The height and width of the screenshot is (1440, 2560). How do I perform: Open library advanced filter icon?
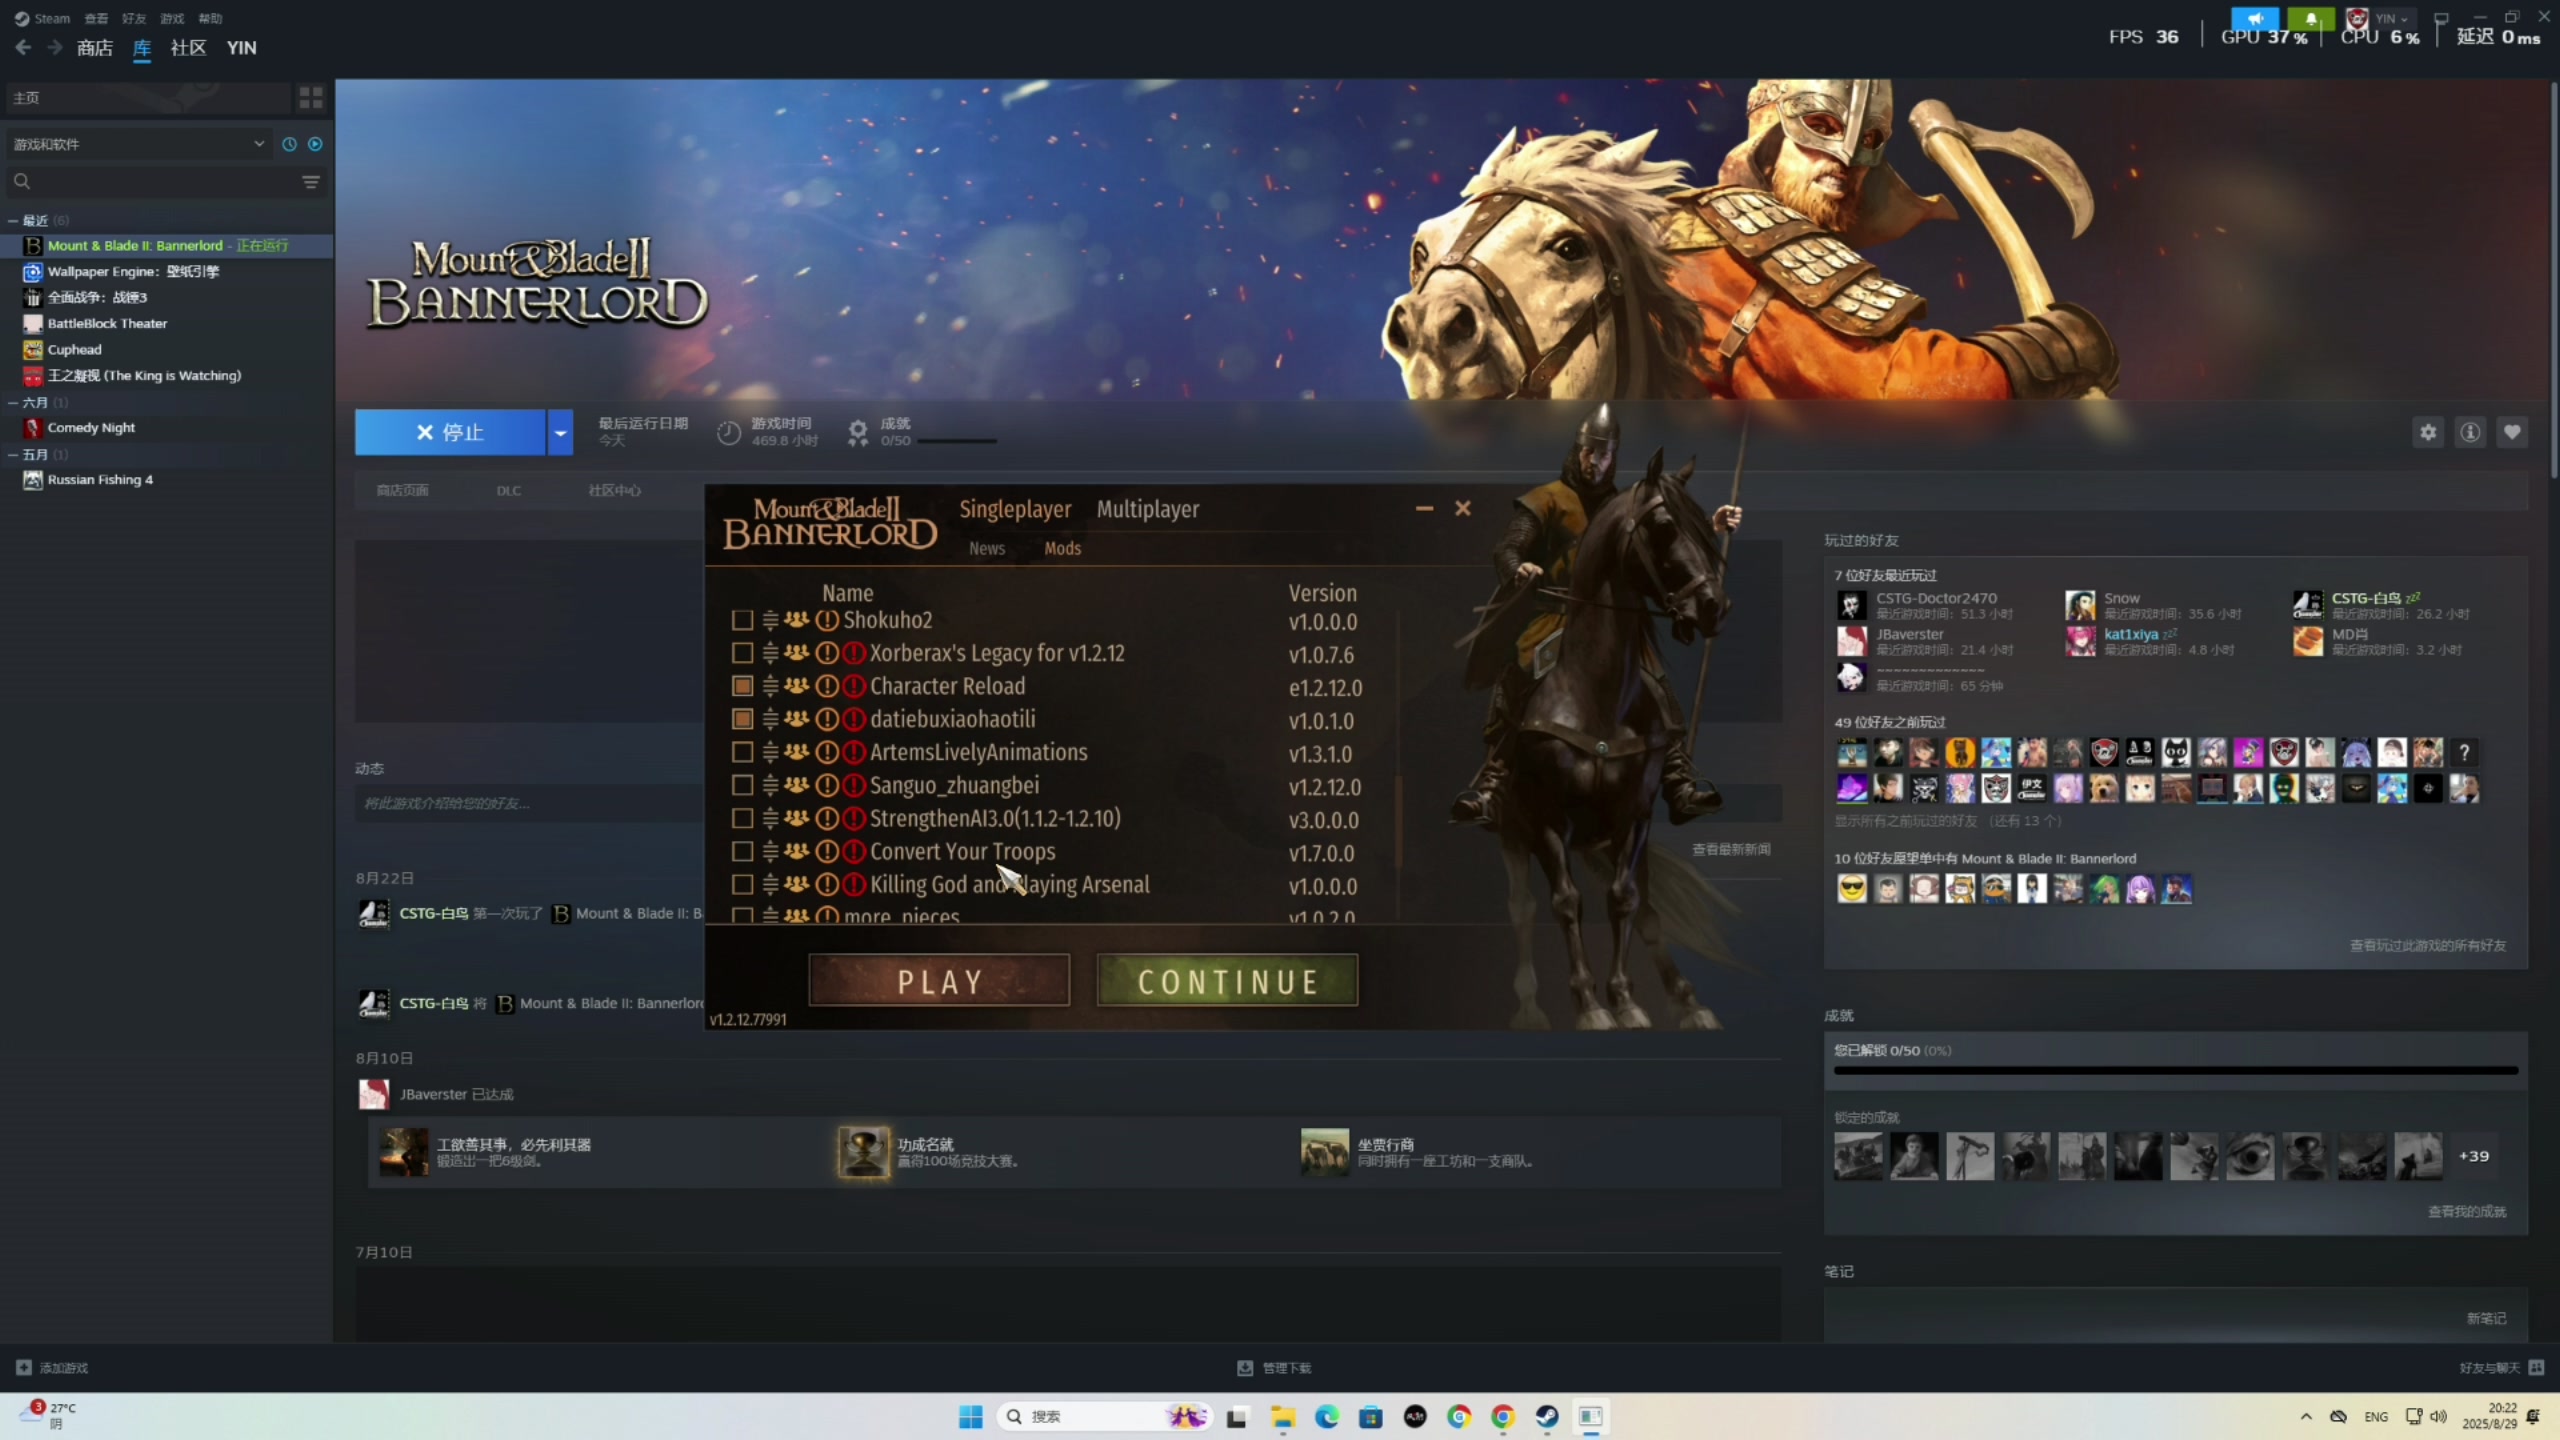pyautogui.click(x=311, y=182)
